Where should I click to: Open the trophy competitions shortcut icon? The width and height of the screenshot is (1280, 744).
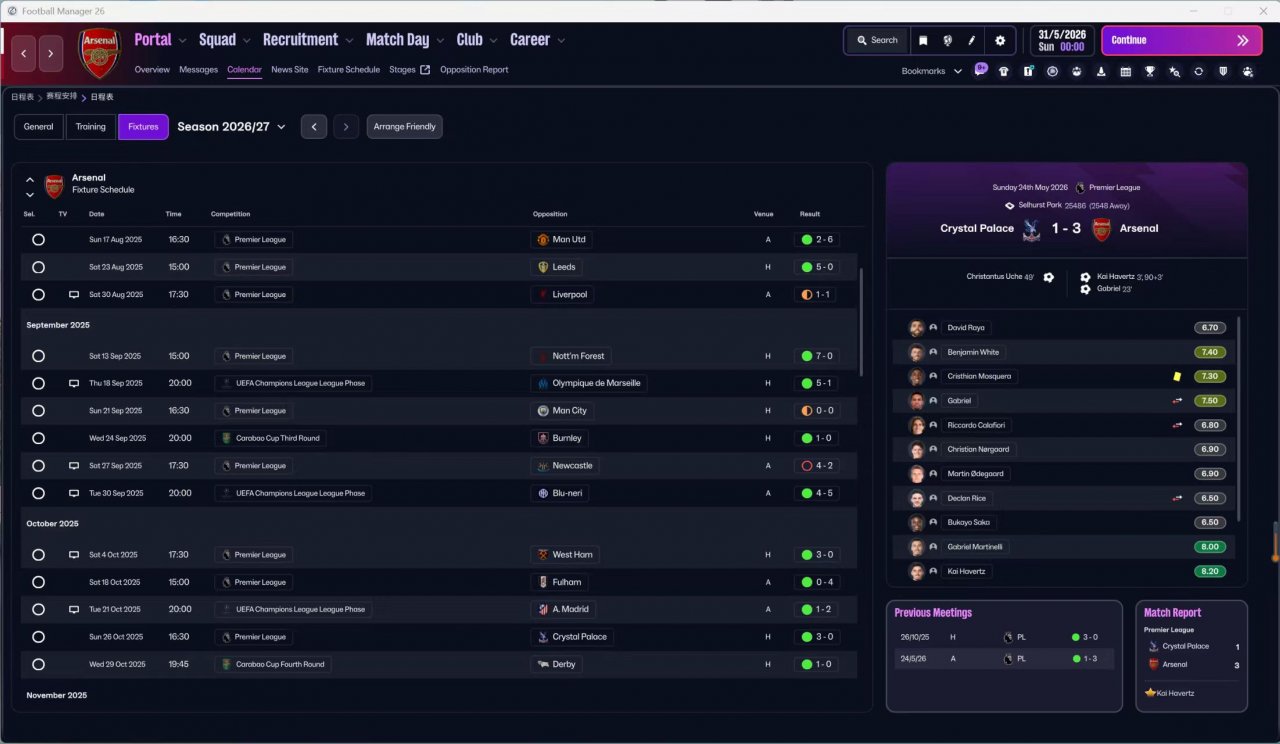(1150, 71)
